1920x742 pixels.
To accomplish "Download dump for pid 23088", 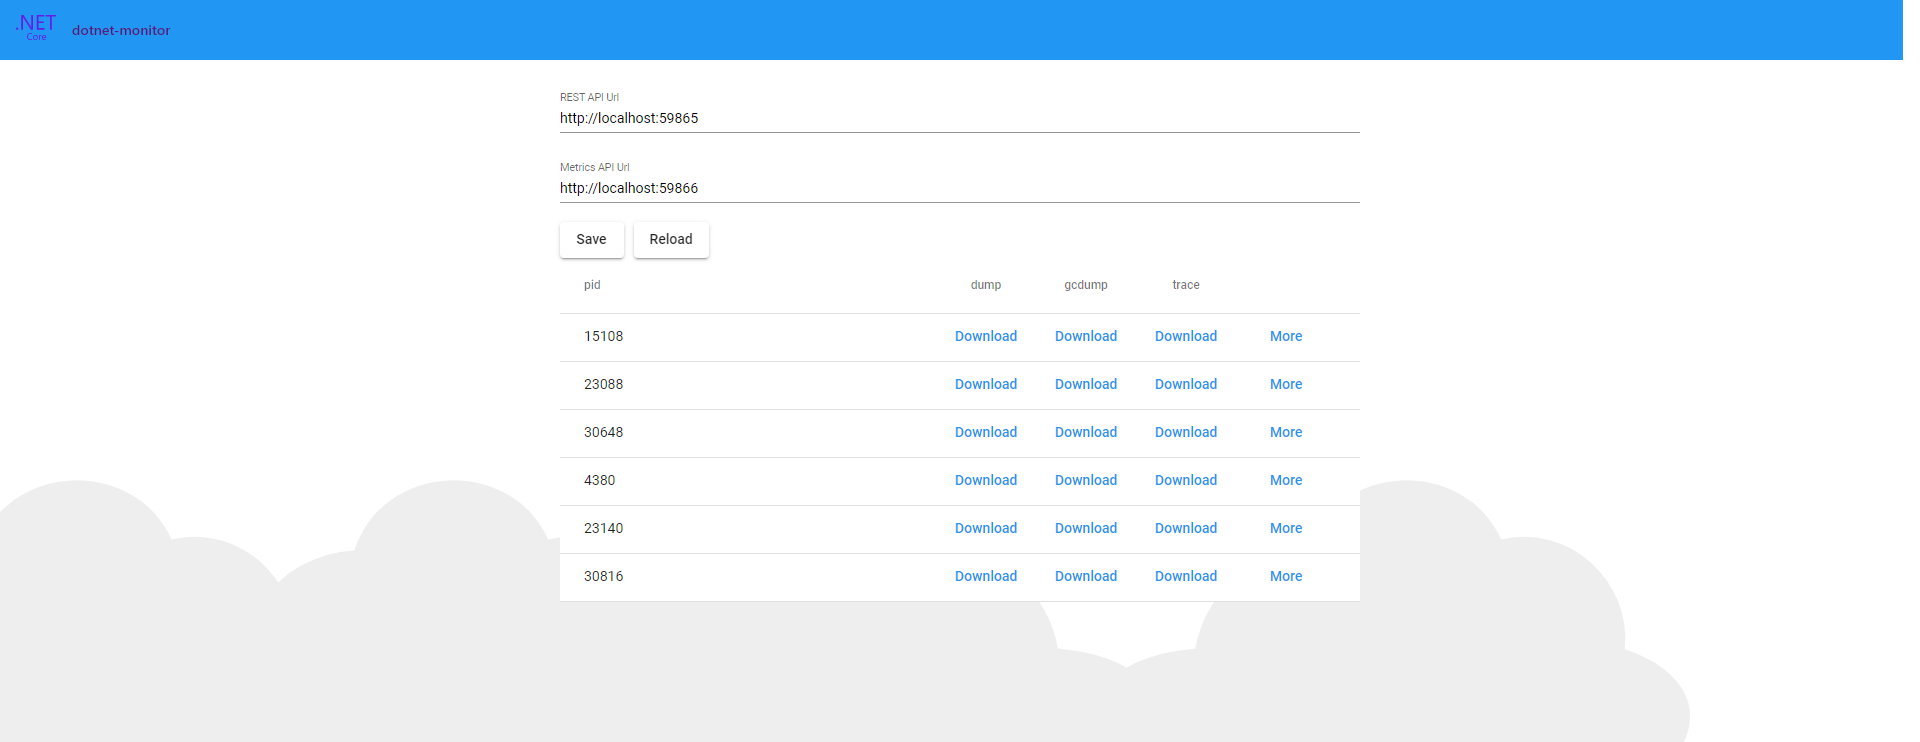I will coord(986,385).
